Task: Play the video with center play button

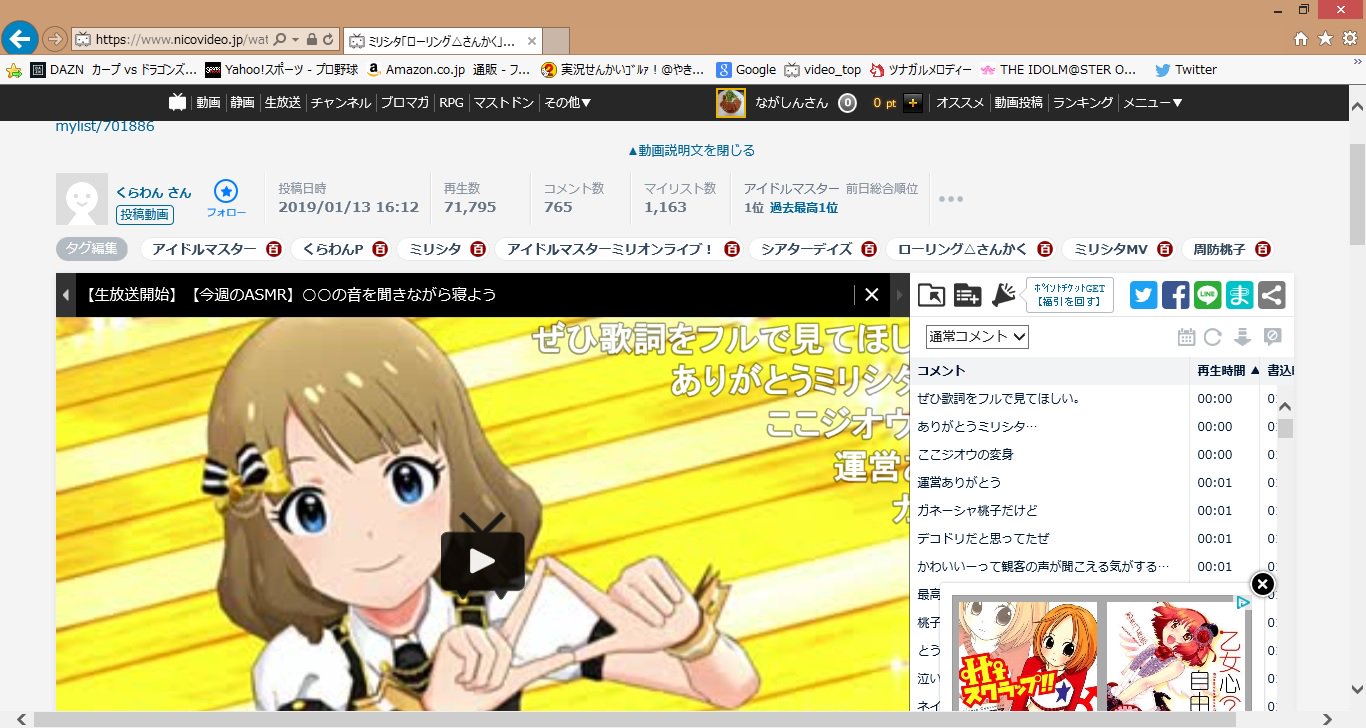Action: pyautogui.click(x=483, y=561)
